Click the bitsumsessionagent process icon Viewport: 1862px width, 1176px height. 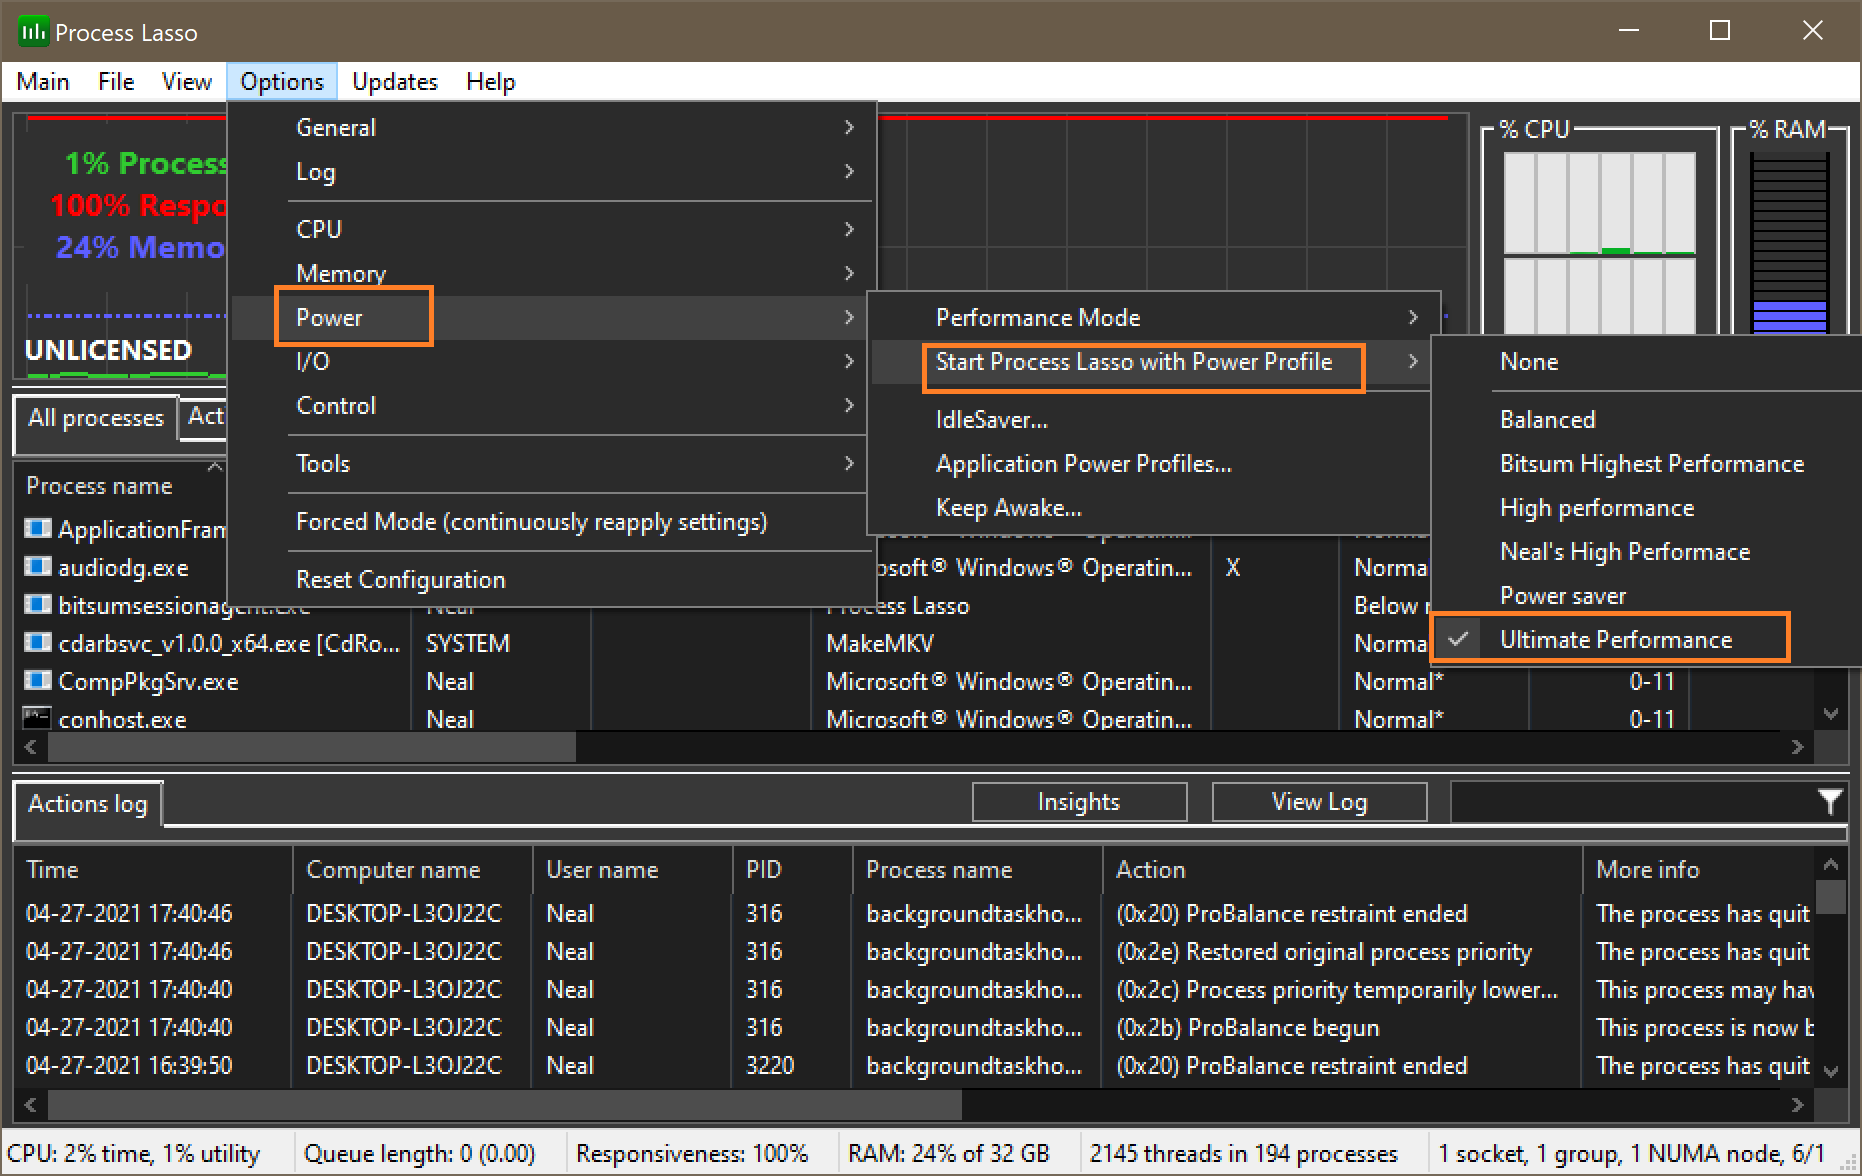pos(38,605)
